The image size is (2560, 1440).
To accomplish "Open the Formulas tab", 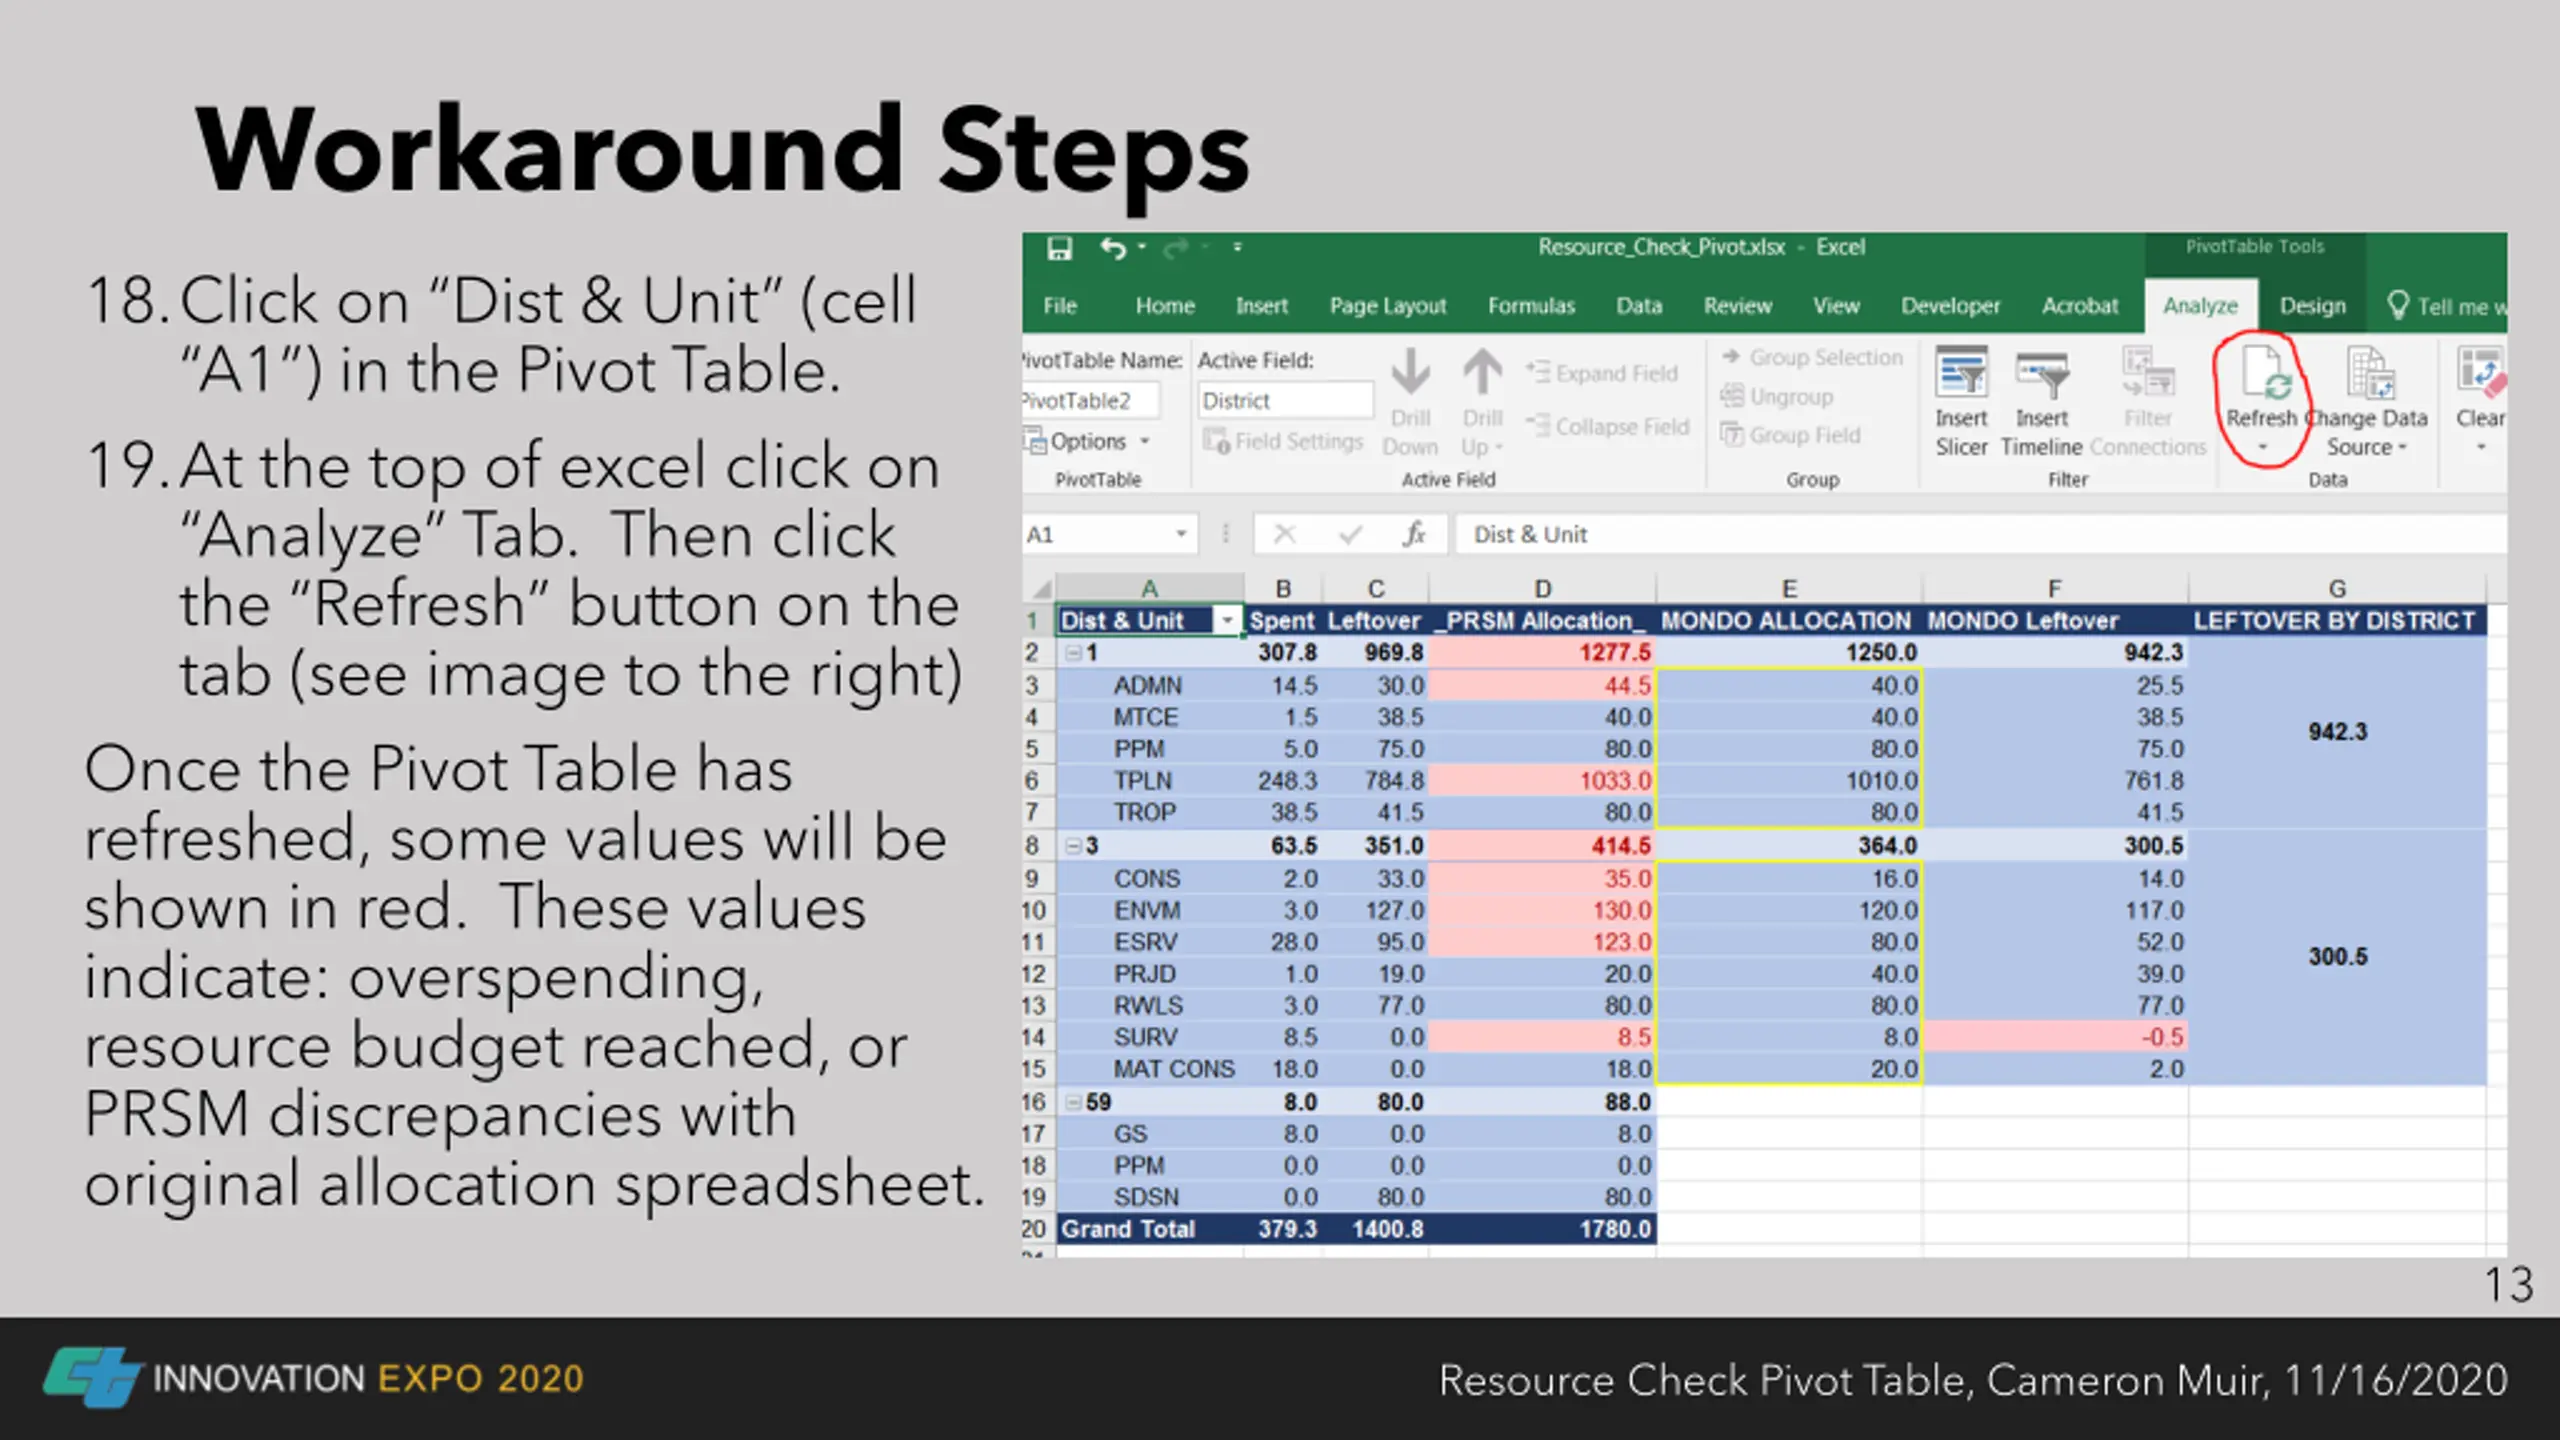I will (1531, 306).
